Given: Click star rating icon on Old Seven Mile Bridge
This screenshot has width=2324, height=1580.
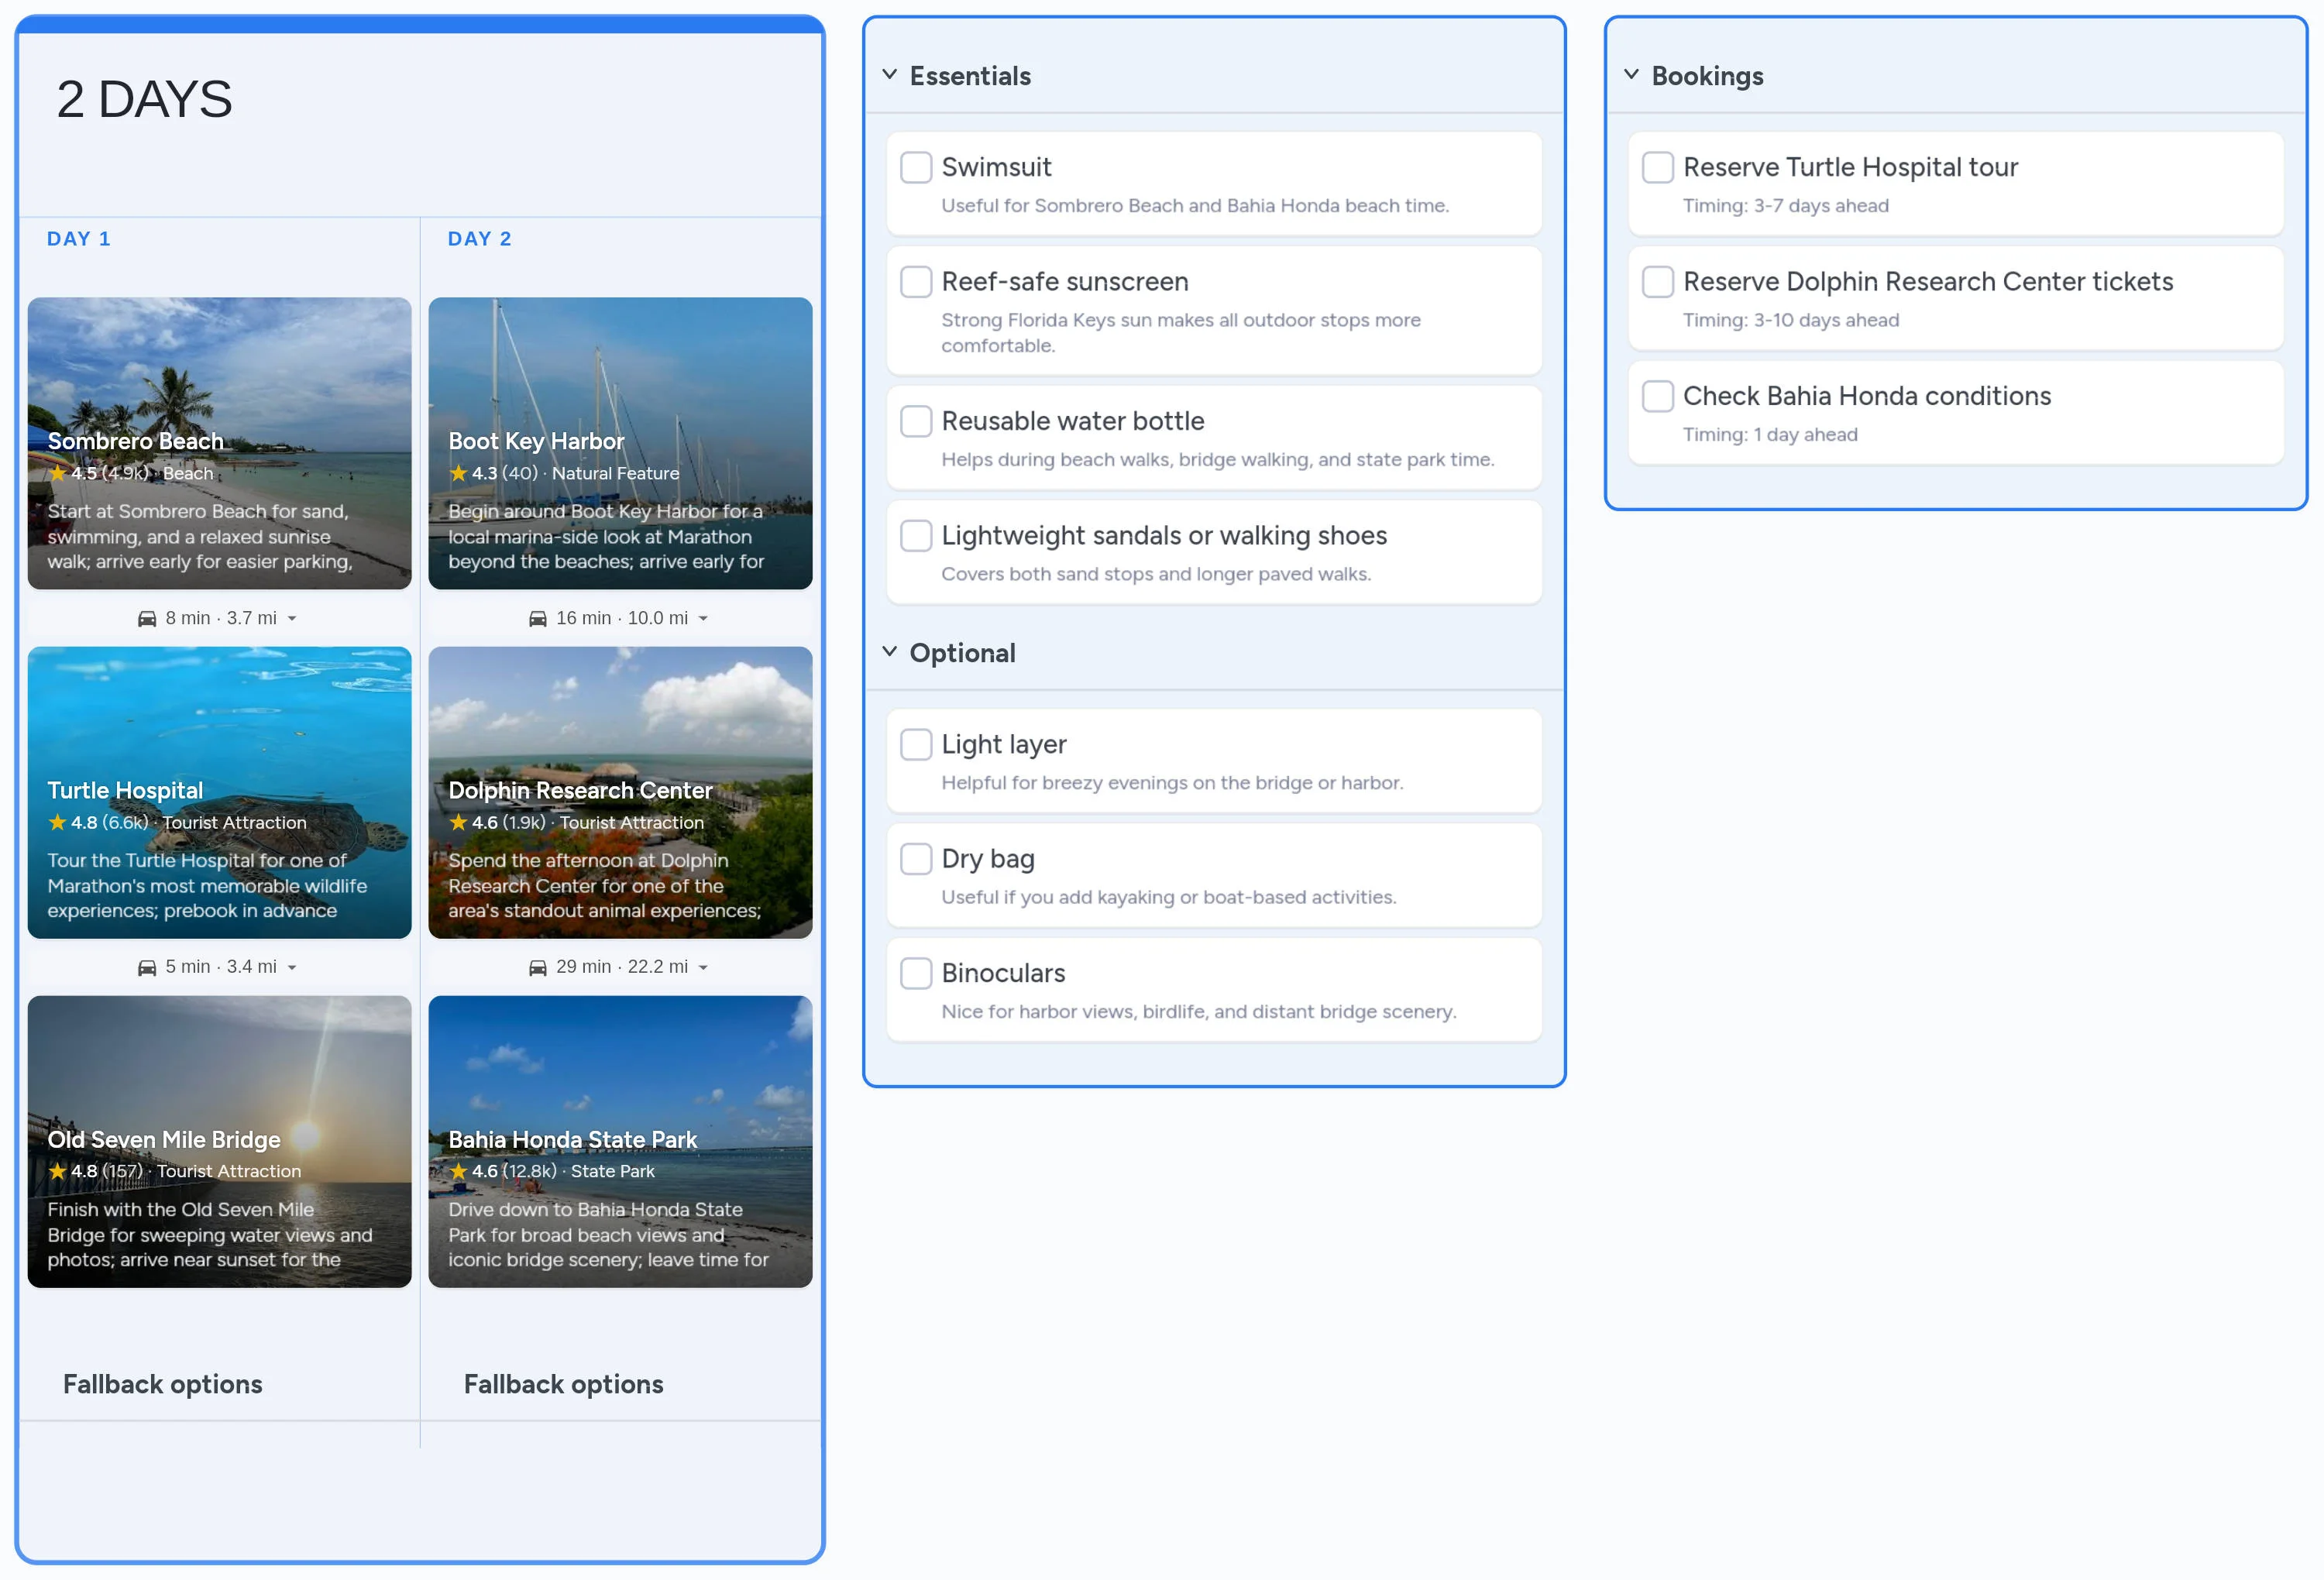Looking at the screenshot, I should coord(58,1171).
